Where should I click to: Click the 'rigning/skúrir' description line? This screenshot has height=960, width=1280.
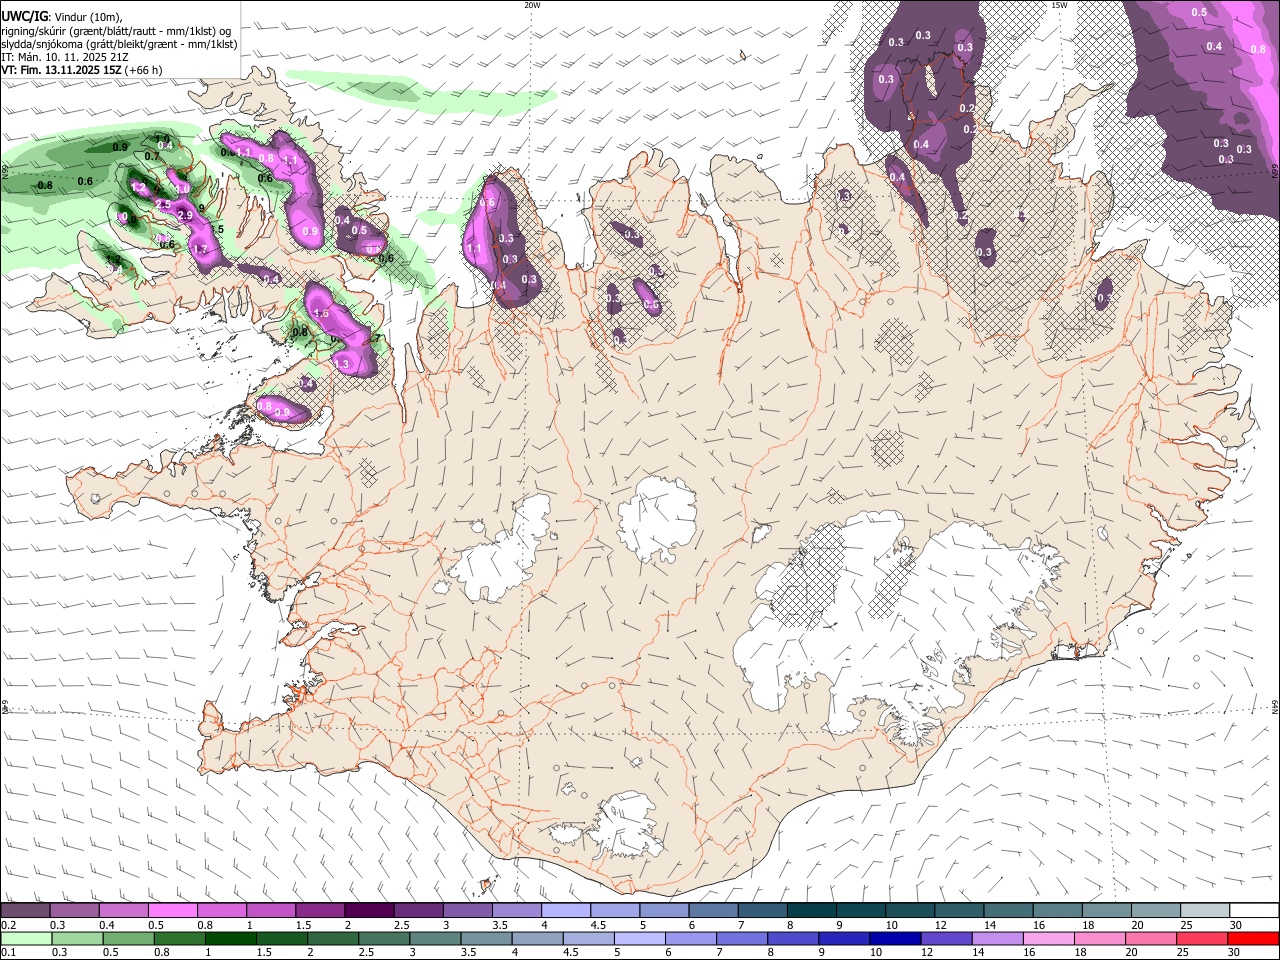click(116, 31)
